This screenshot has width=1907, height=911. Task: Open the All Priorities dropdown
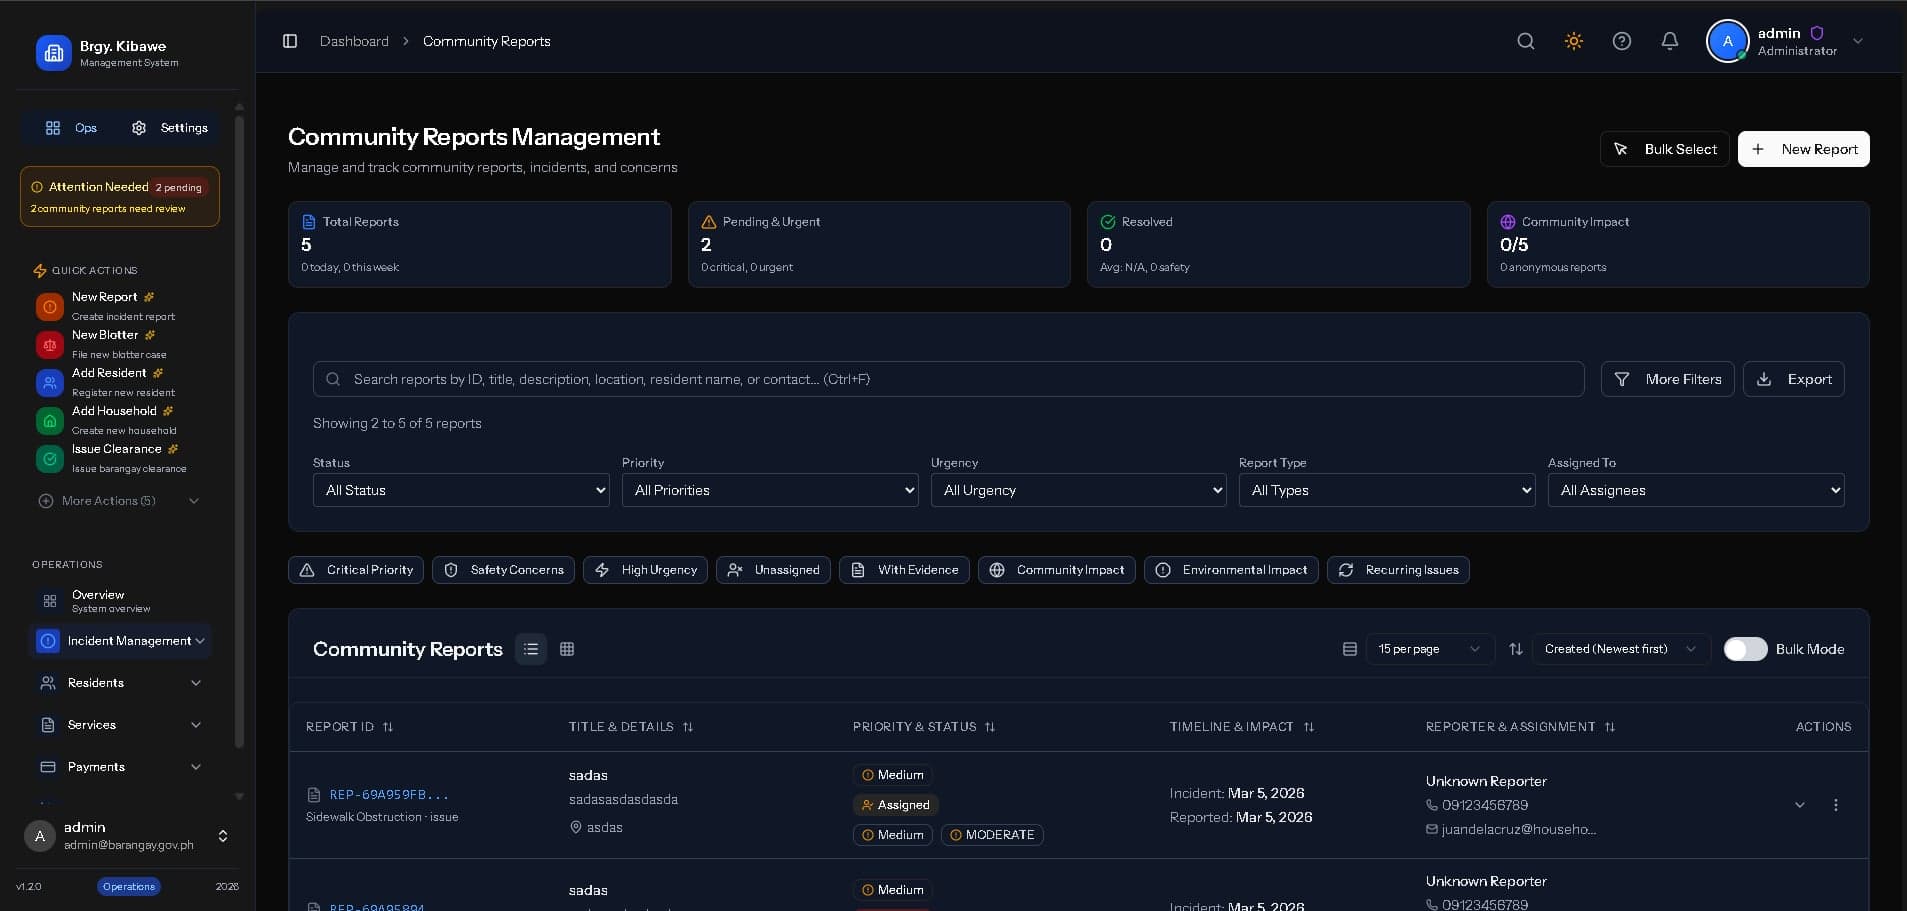(770, 490)
